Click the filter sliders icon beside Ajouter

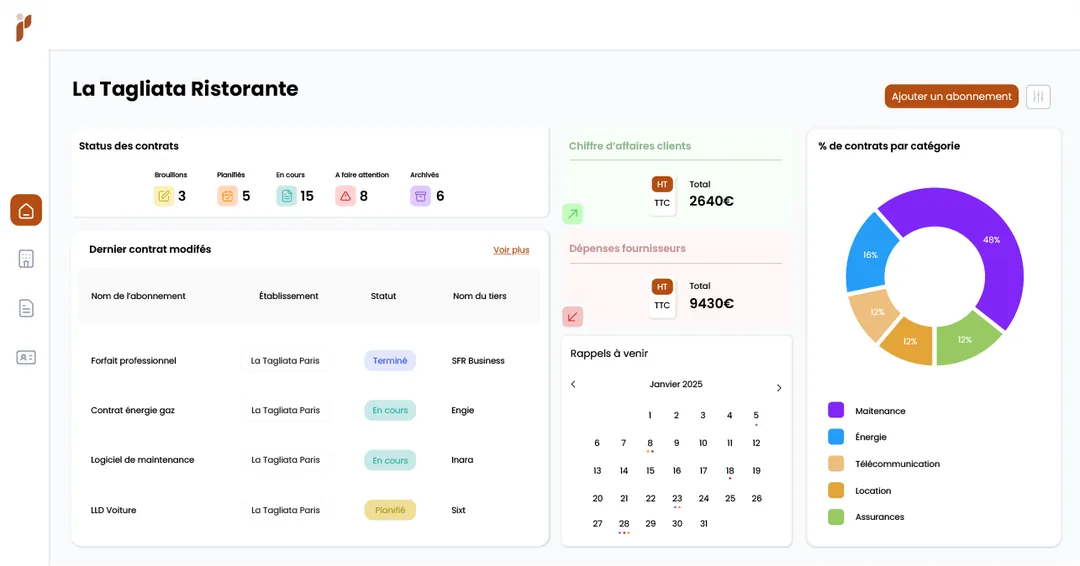tap(1038, 96)
